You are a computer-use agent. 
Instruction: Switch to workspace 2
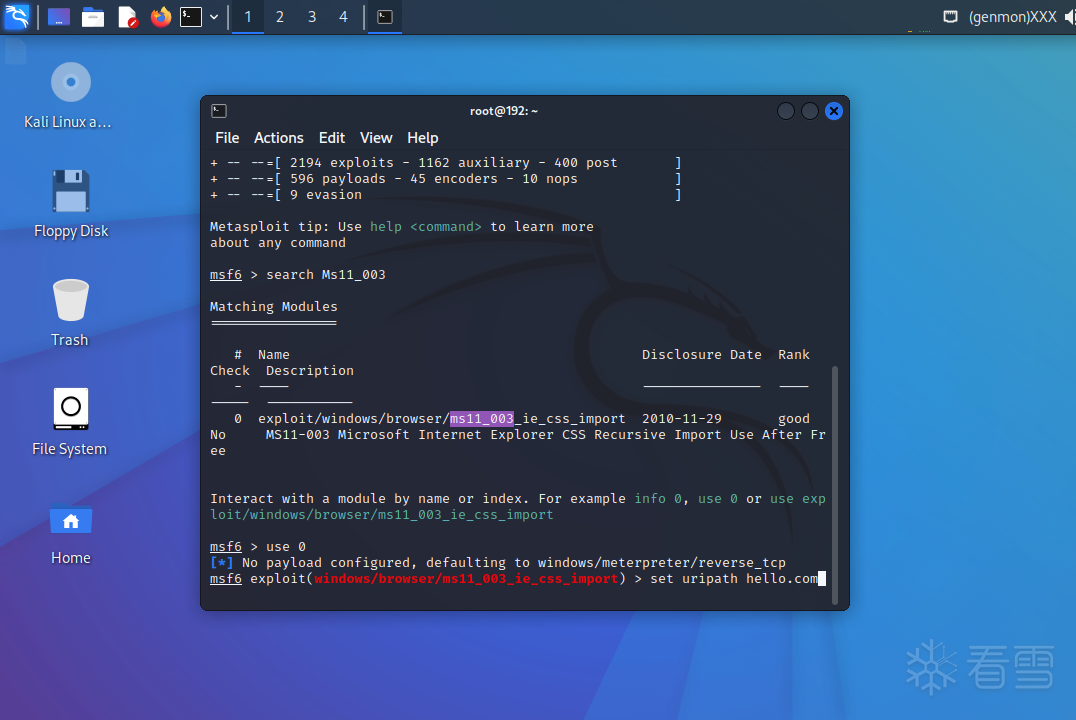click(x=280, y=16)
